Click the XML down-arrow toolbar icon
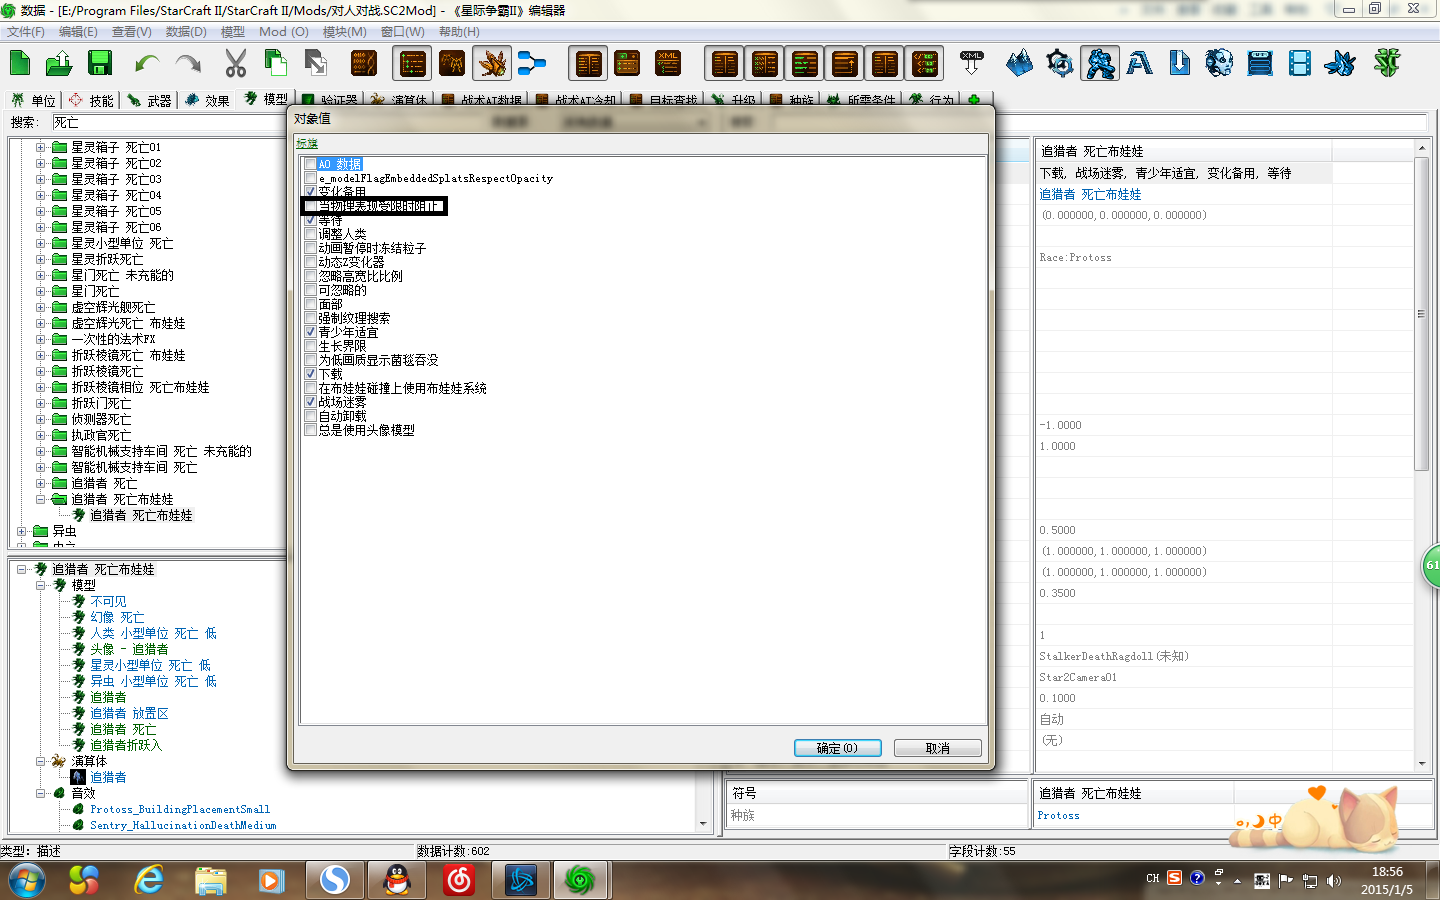Screen dimensions: 1440x900 972,63
